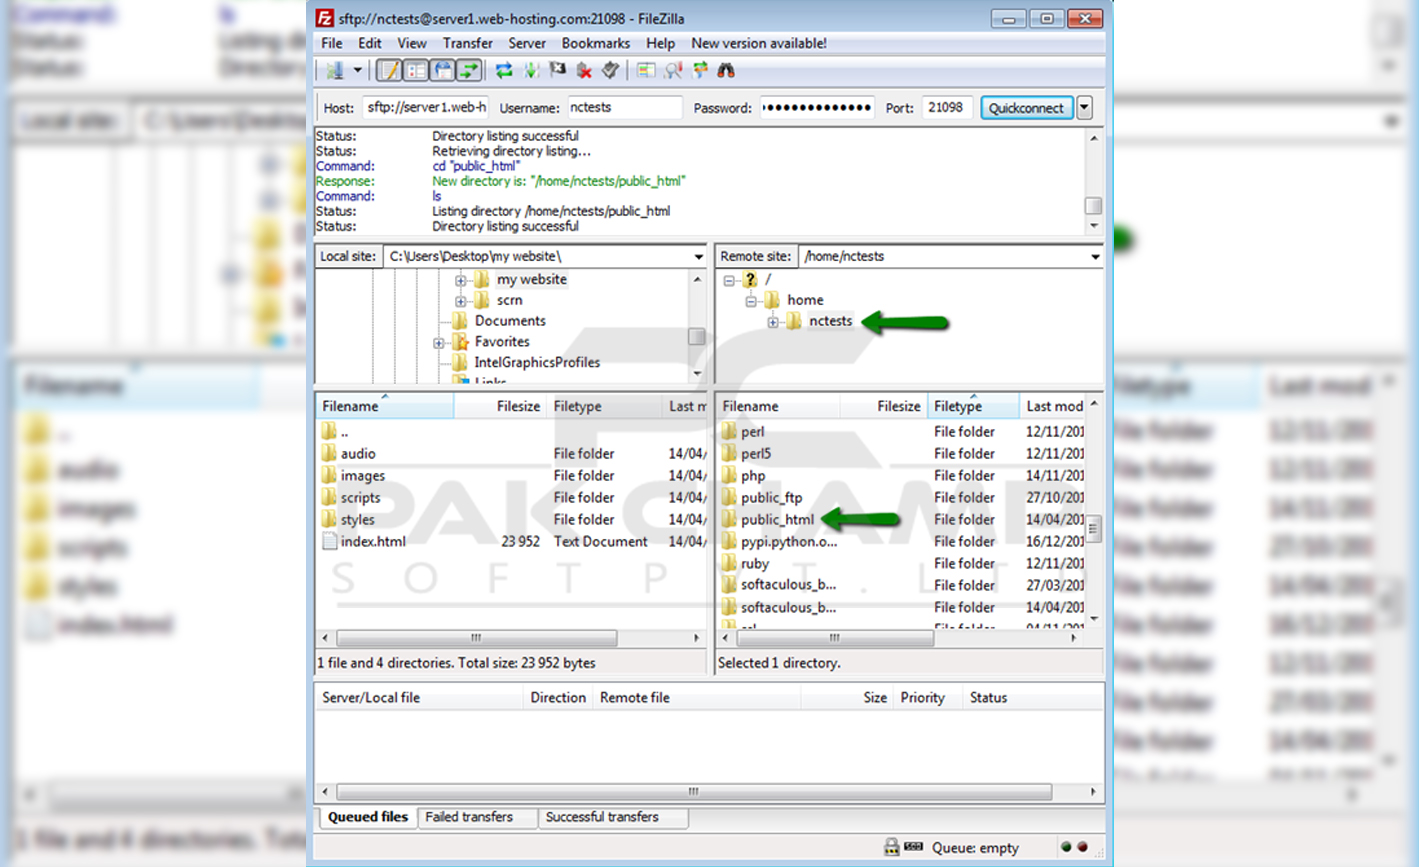The image size is (1419, 867).
Task: Click the images folder icon in local list
Action: point(330,476)
